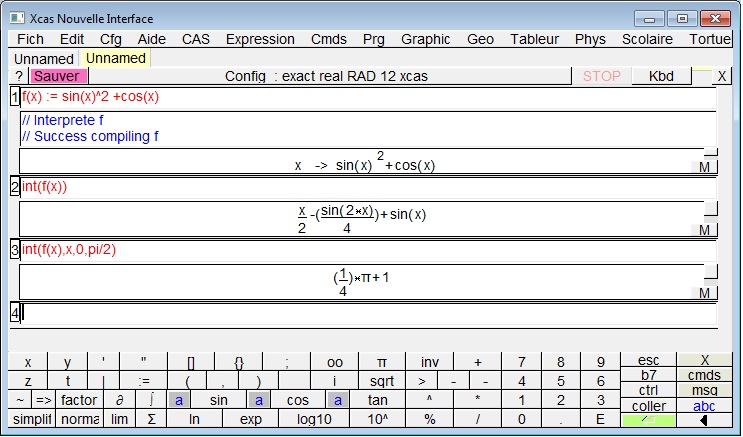Screen dimensions: 743x437
Task: Open the M menu for result 3
Action: pos(704,293)
